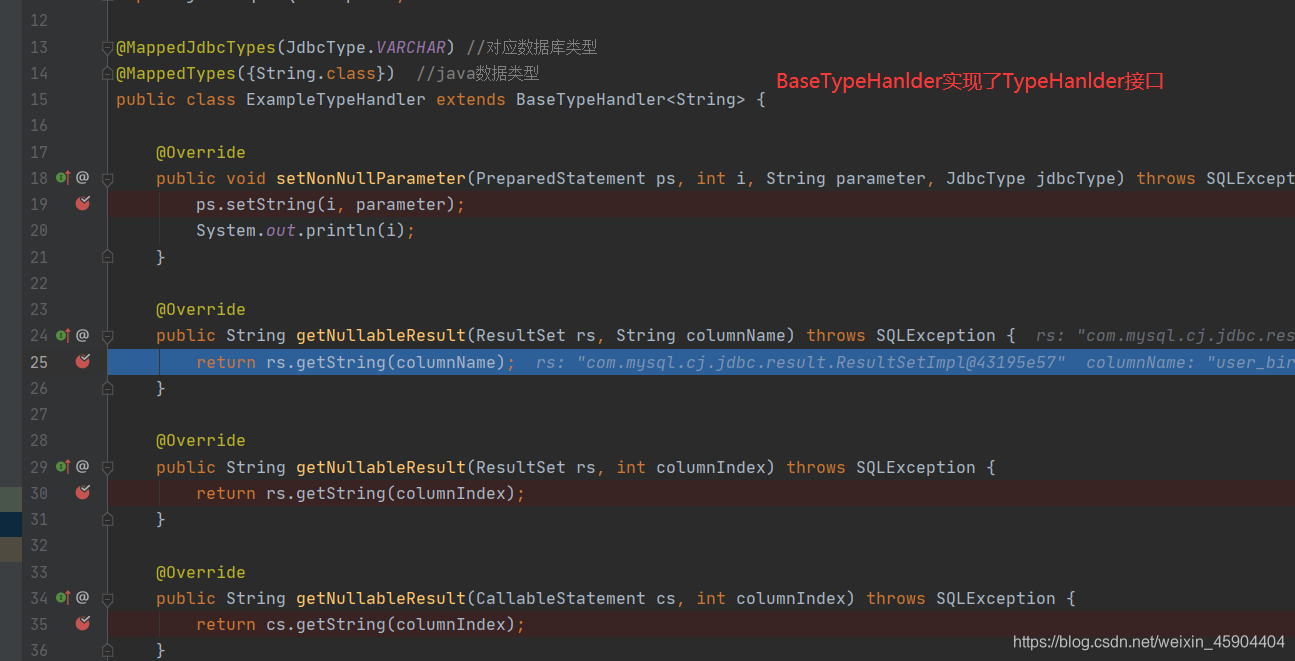This screenshot has height=661, width=1295.
Task: Click the closing fold marker on line 31
Action: (107, 519)
